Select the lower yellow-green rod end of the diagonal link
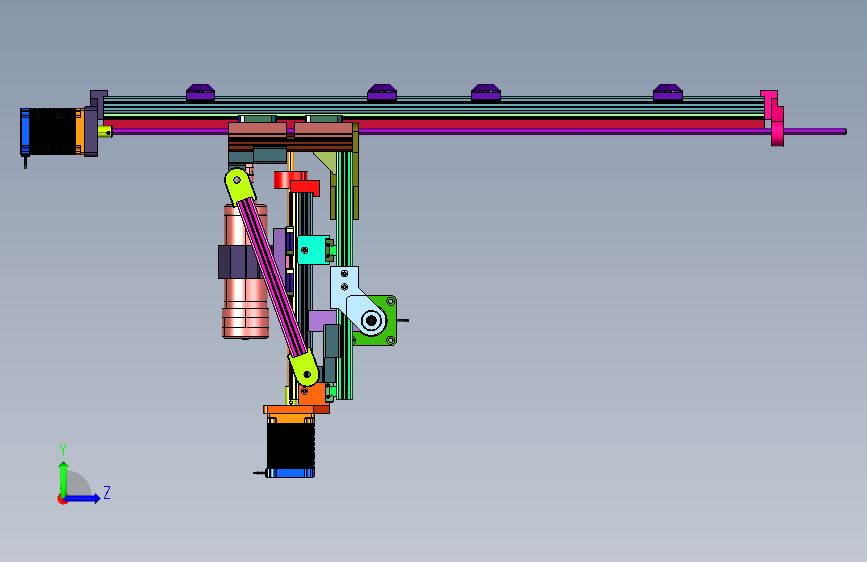Viewport: 867px width, 562px height. coord(304,368)
